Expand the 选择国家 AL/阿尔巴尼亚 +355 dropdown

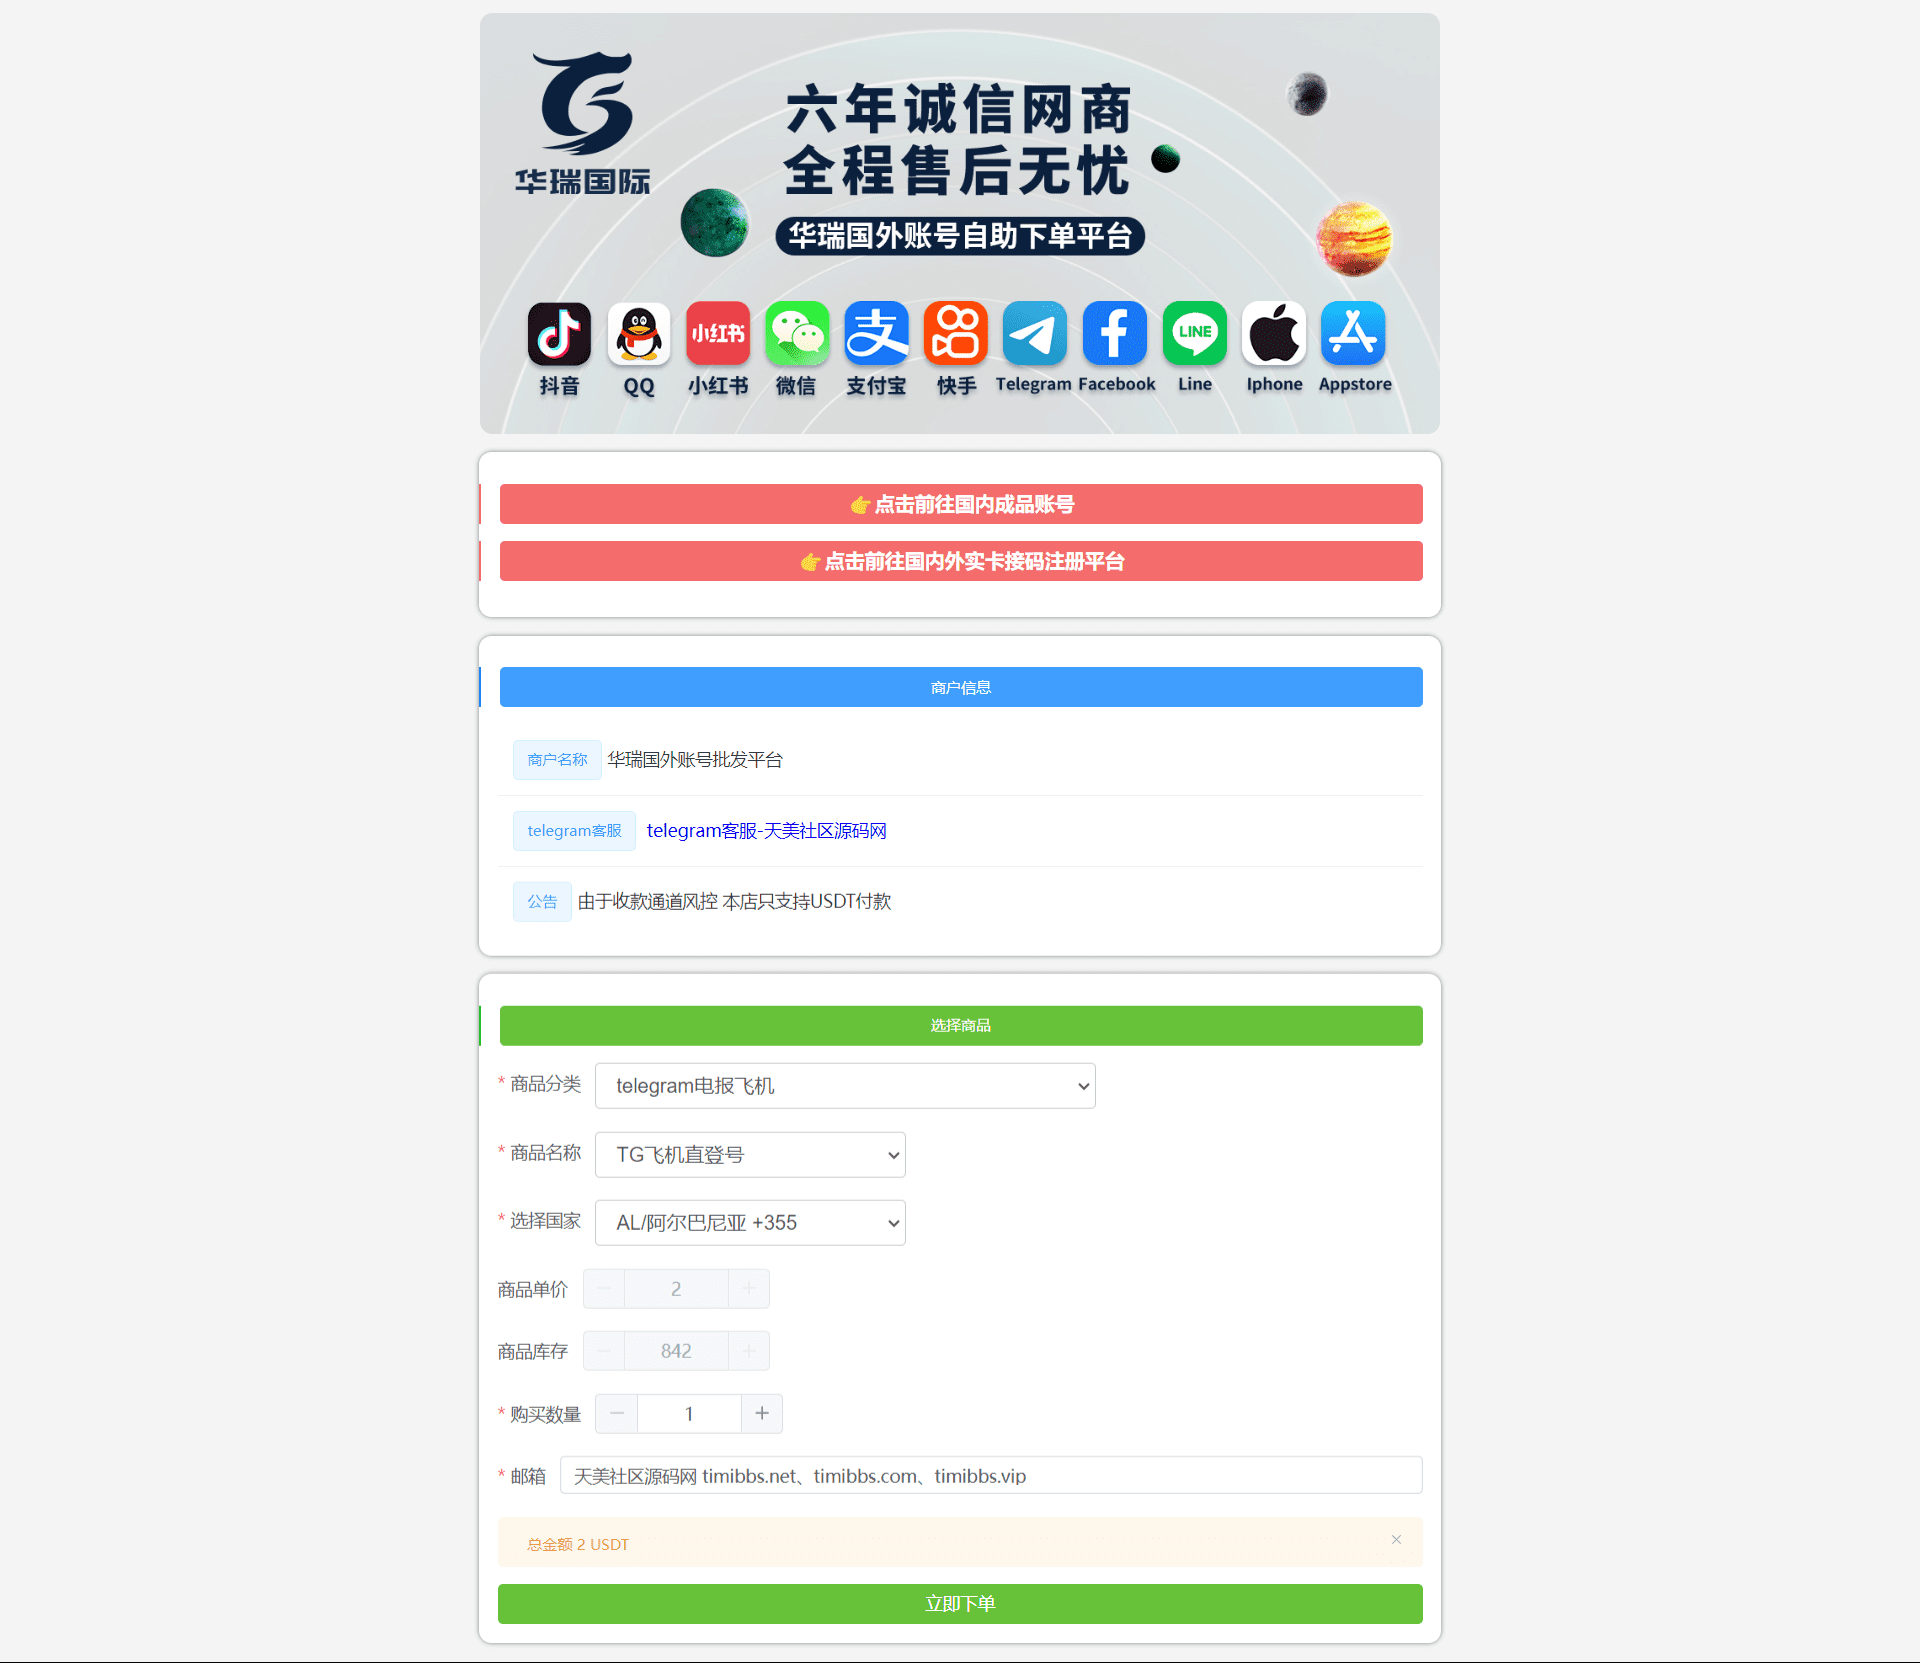(x=751, y=1221)
